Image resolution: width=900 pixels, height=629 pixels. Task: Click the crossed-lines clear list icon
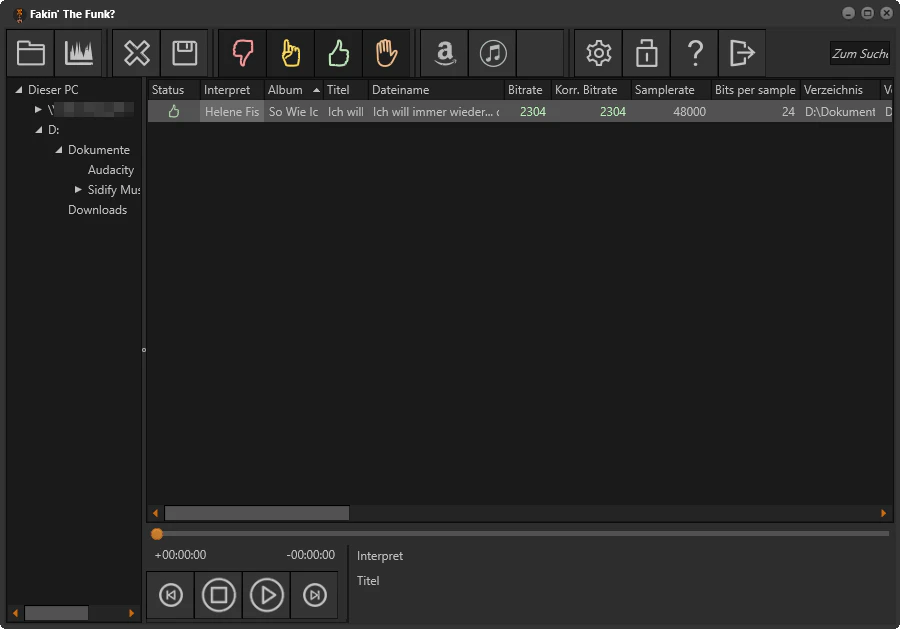[x=137, y=53]
